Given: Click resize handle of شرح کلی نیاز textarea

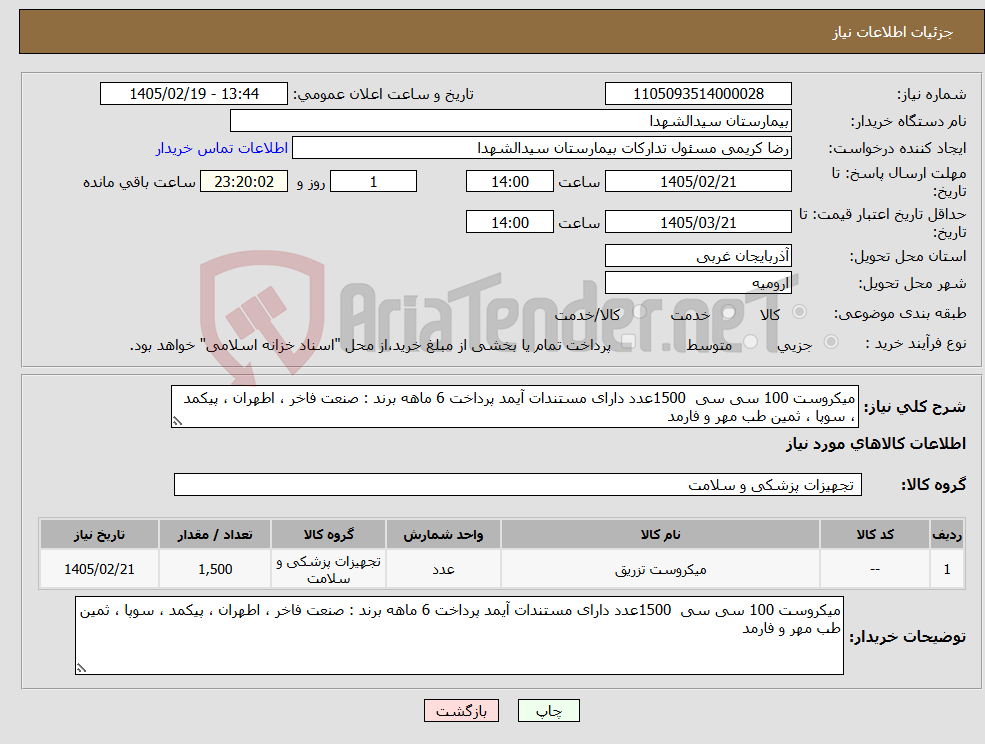Looking at the screenshot, I should click(177, 422).
